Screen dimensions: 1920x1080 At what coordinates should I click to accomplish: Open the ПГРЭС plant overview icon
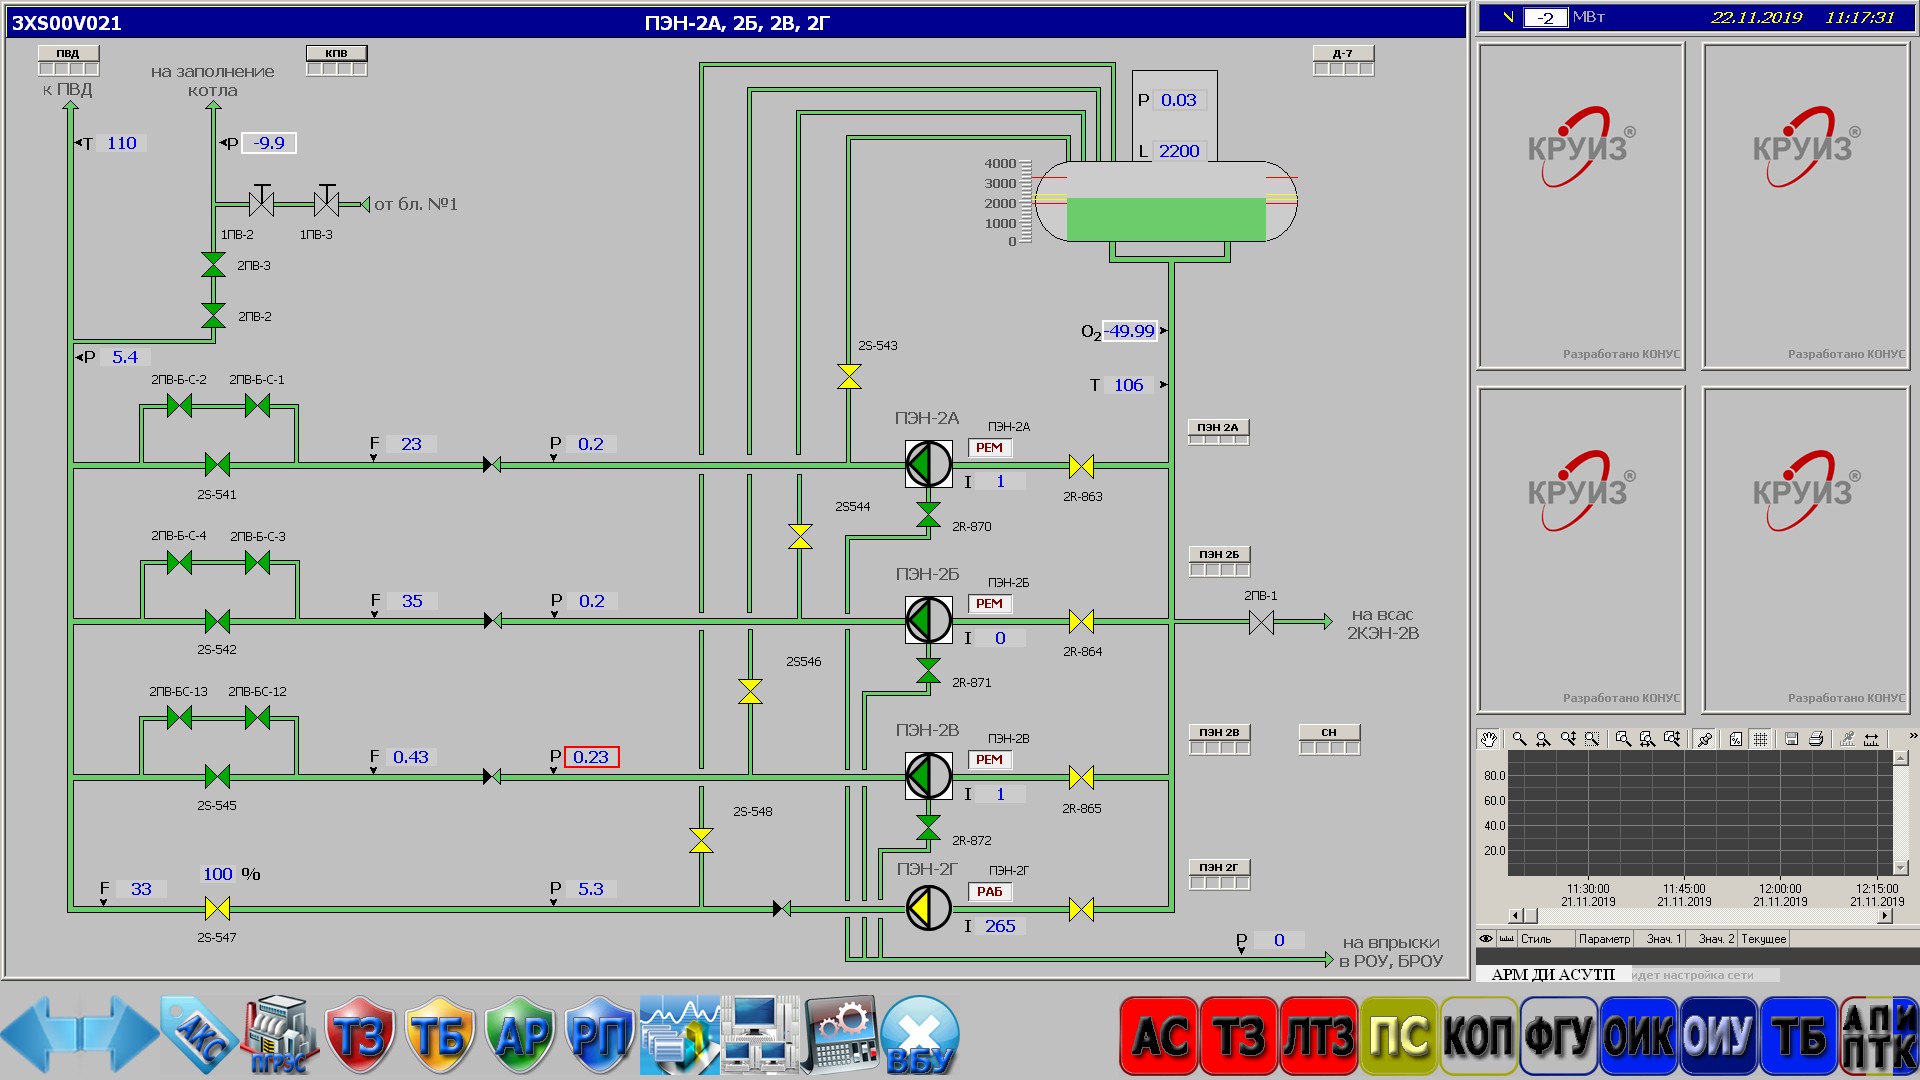click(279, 1036)
